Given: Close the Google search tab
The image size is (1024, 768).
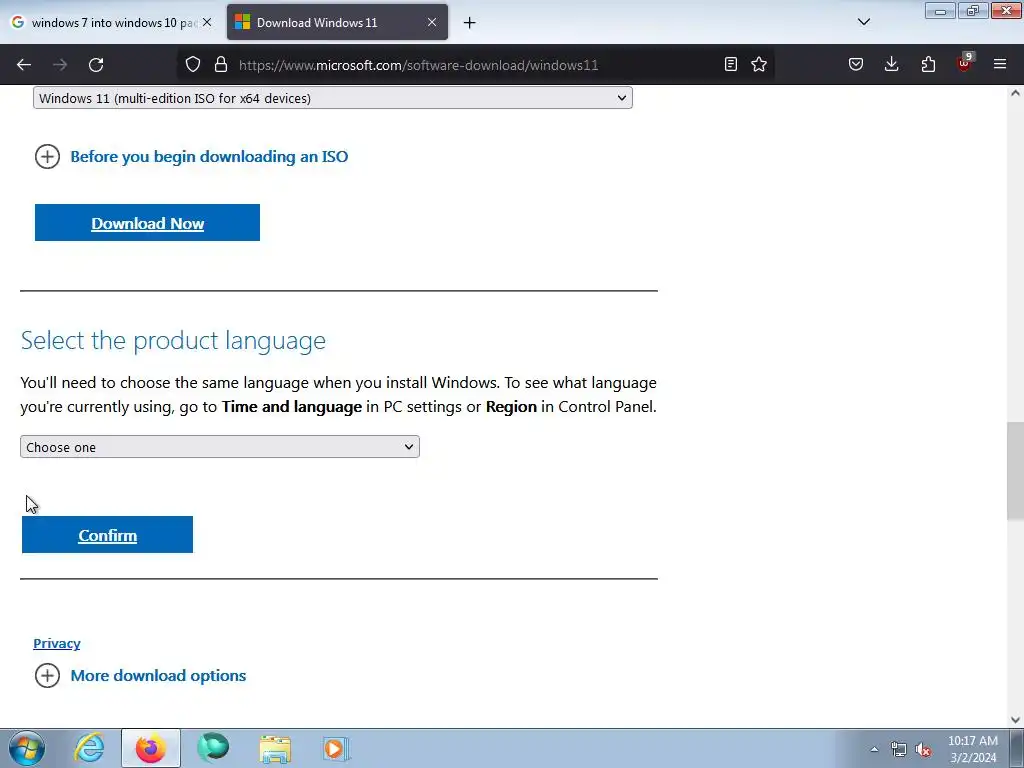Looking at the screenshot, I should 206,22.
